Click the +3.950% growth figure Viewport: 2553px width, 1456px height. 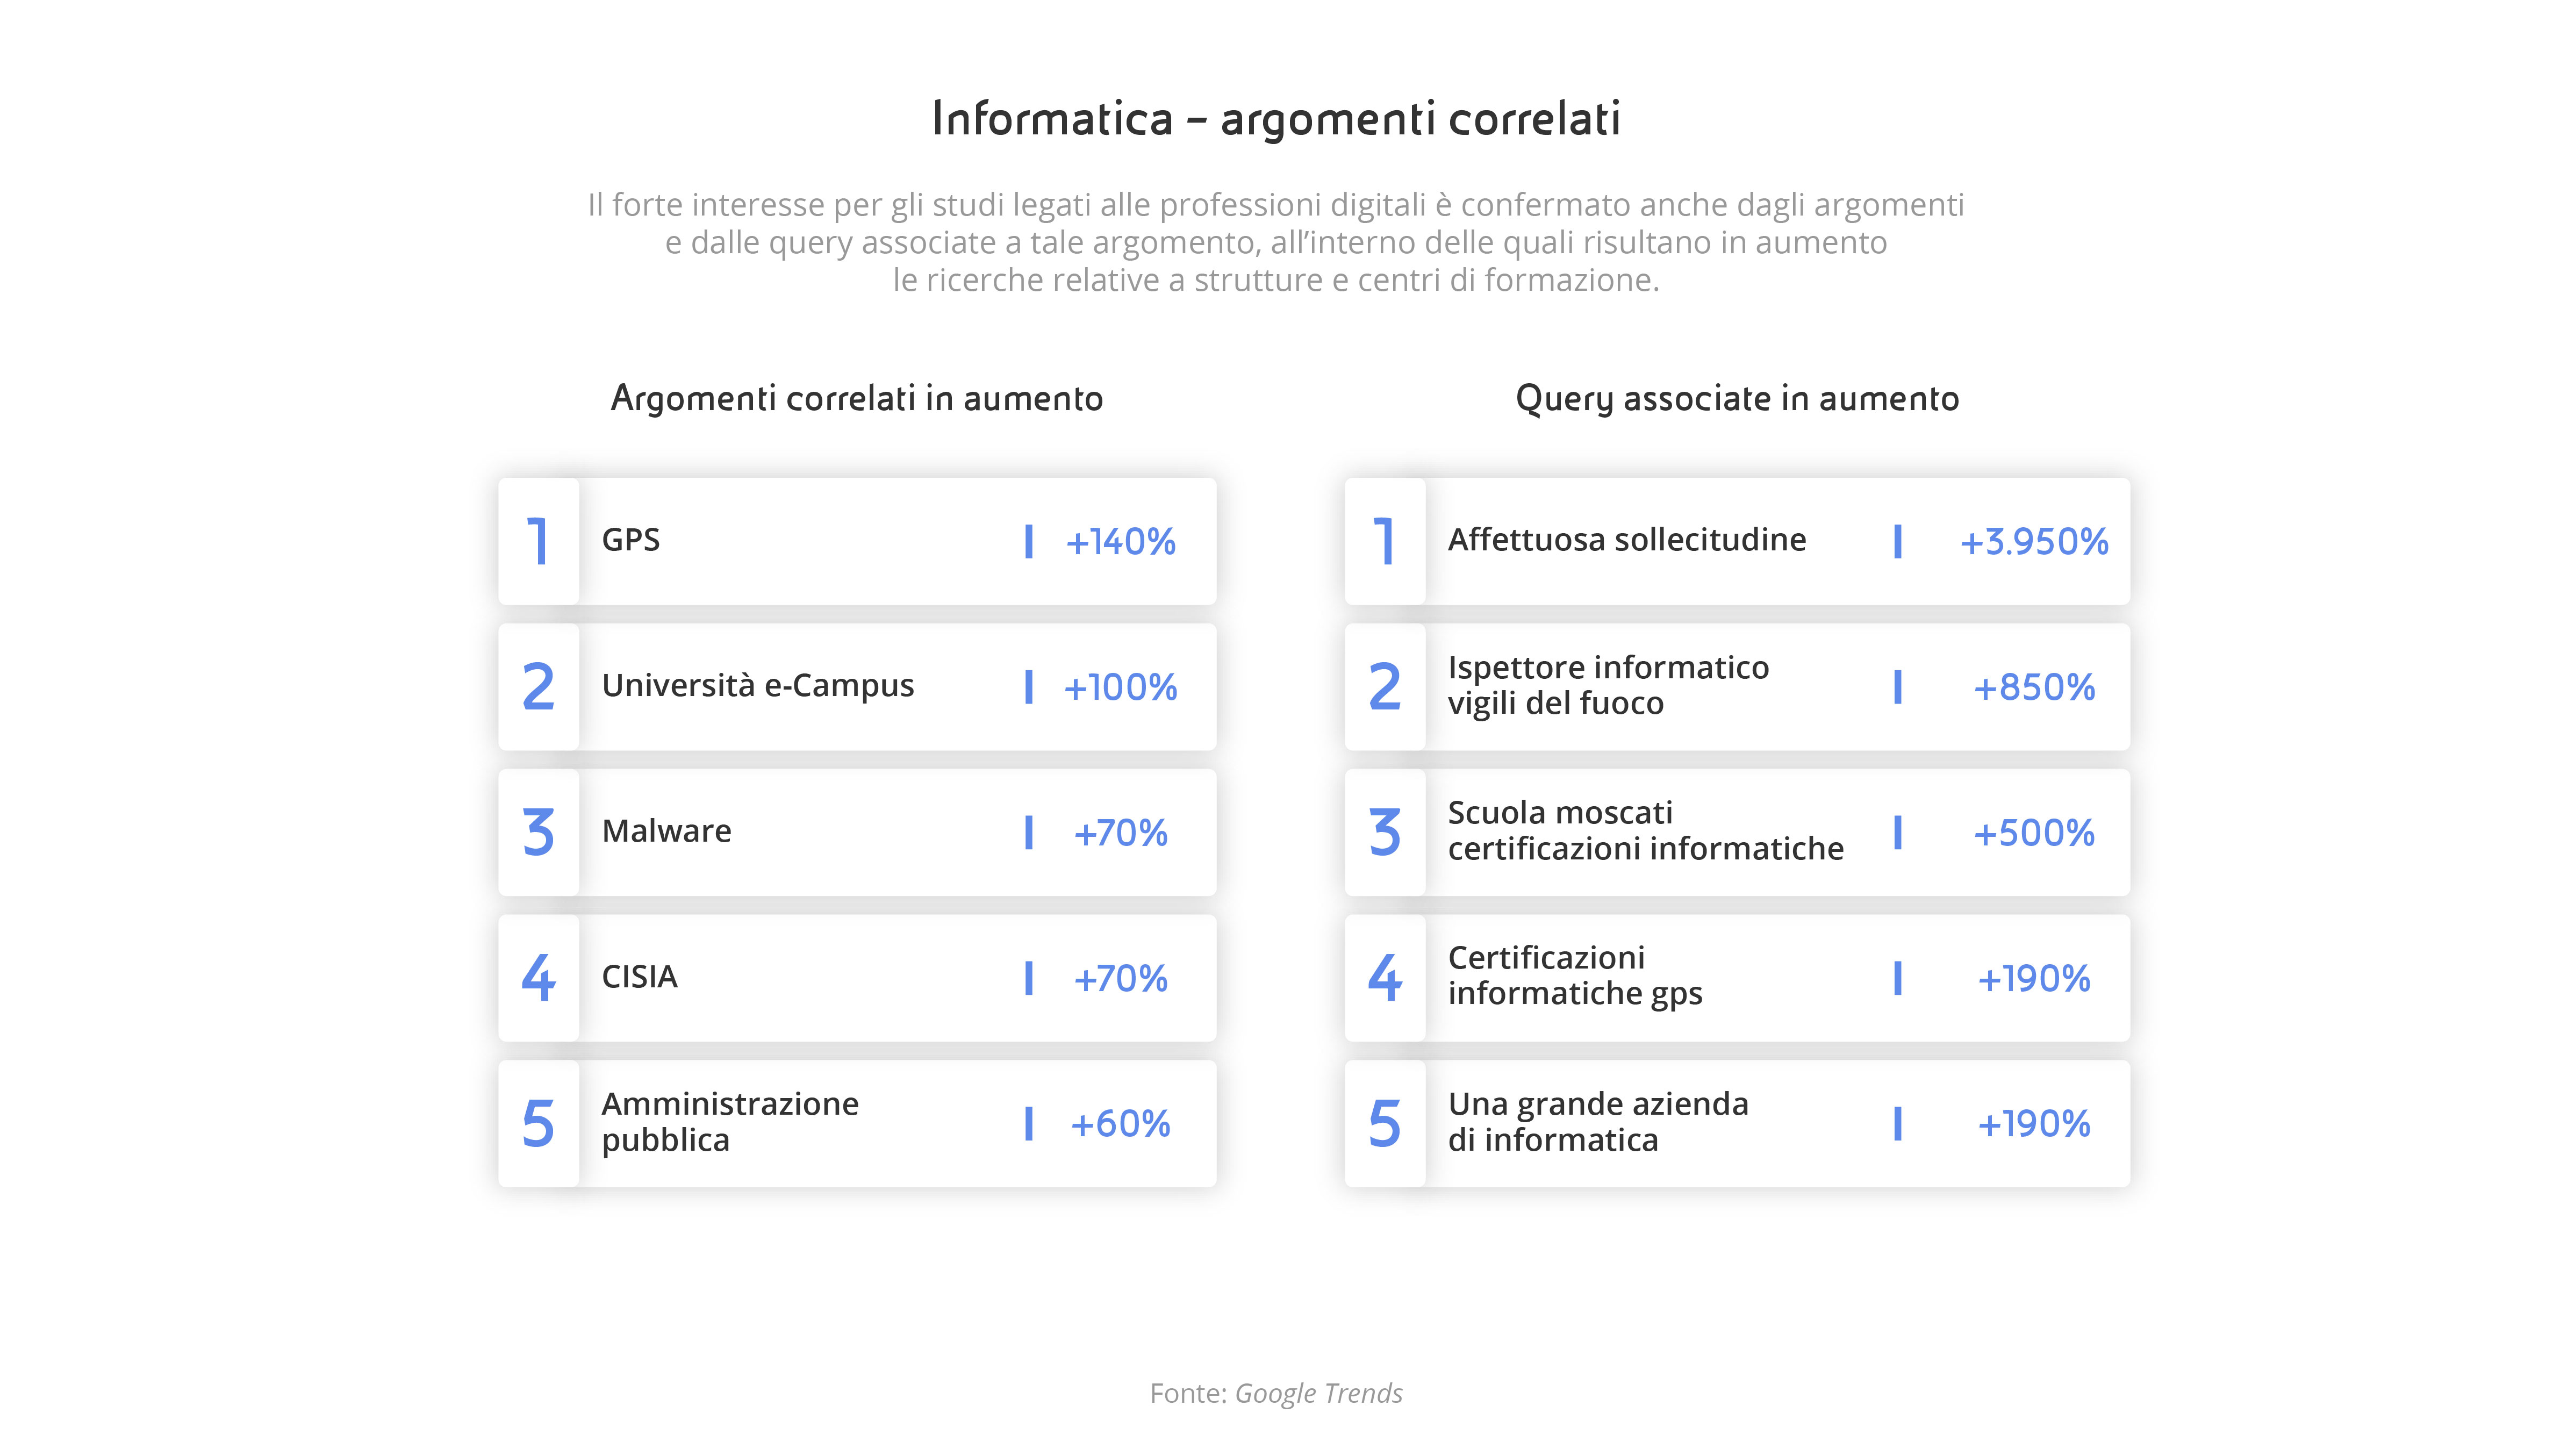point(2033,542)
